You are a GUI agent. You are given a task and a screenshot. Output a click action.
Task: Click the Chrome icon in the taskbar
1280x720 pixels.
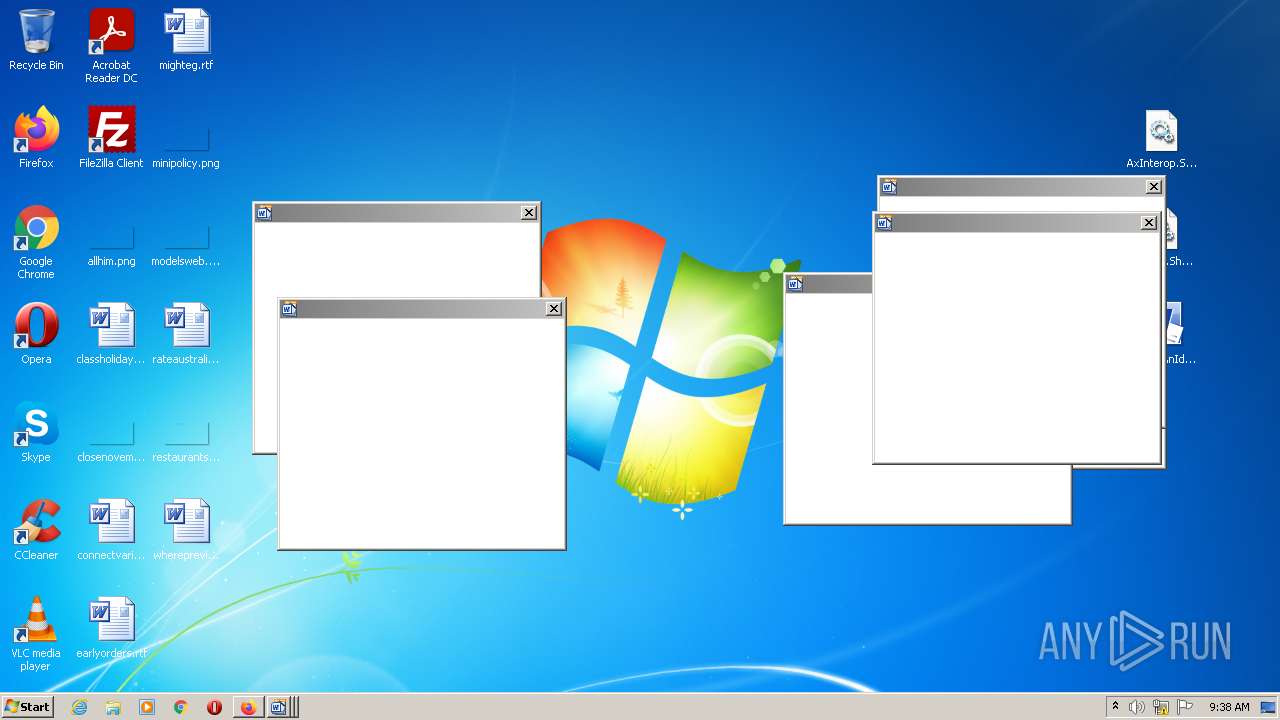point(180,707)
